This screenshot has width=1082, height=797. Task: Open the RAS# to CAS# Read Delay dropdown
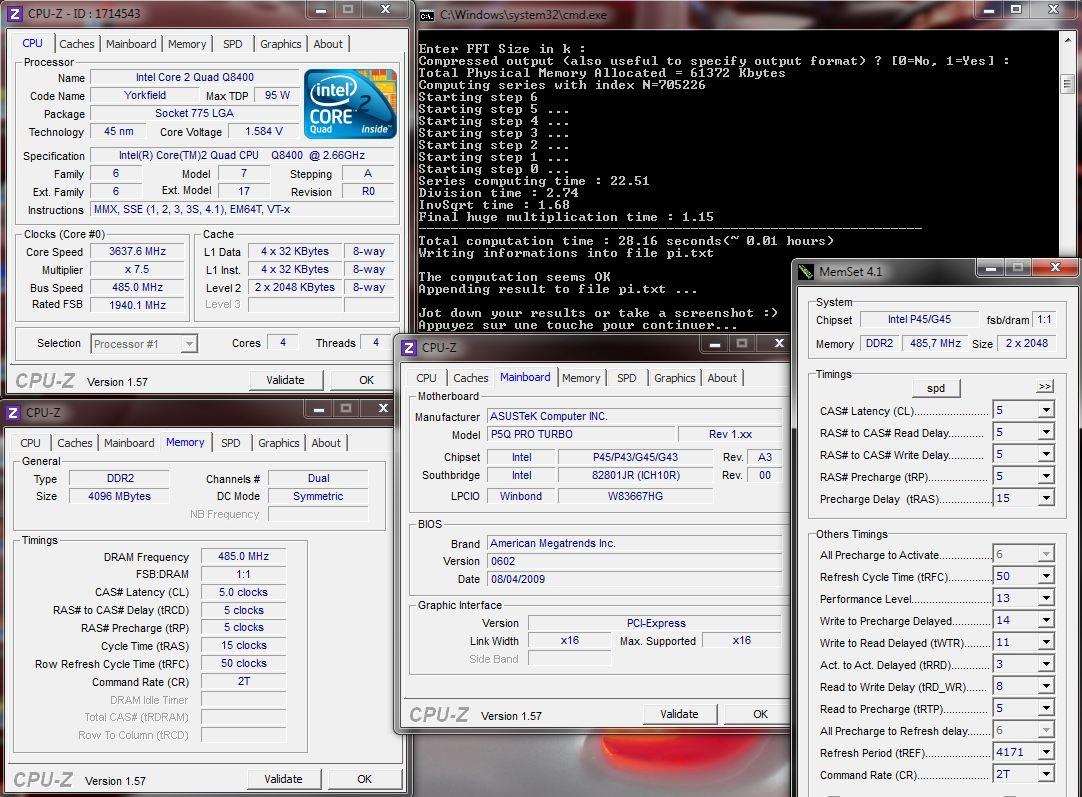point(1046,433)
